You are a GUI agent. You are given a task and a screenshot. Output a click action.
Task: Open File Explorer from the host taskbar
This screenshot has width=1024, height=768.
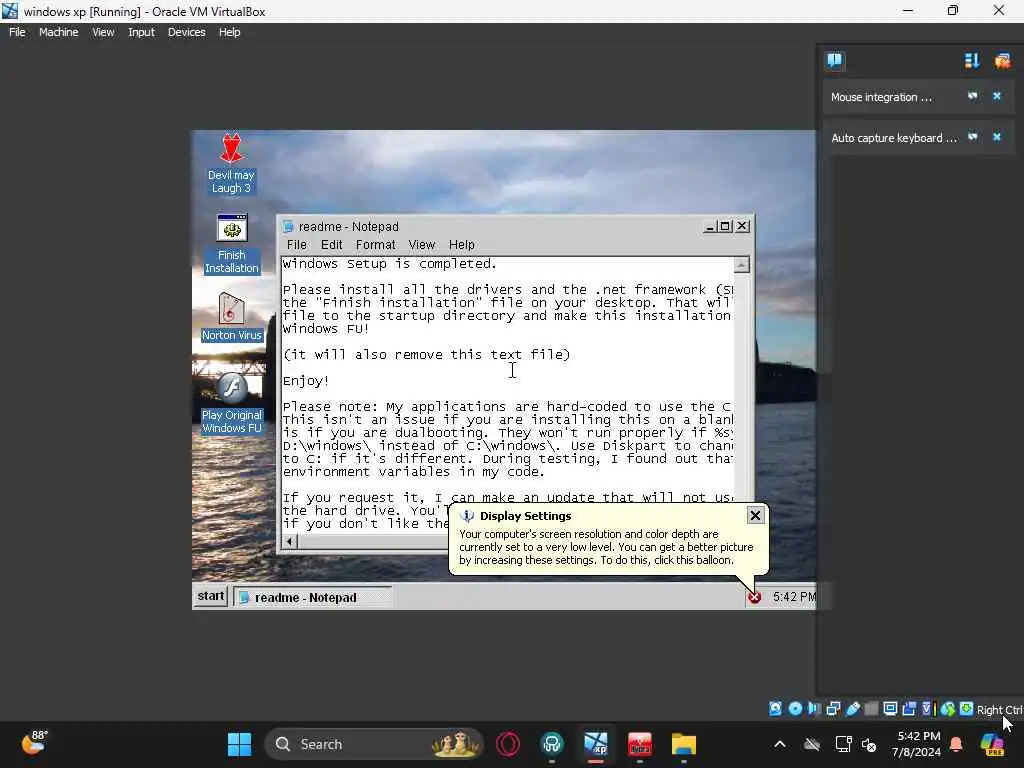[x=684, y=744]
